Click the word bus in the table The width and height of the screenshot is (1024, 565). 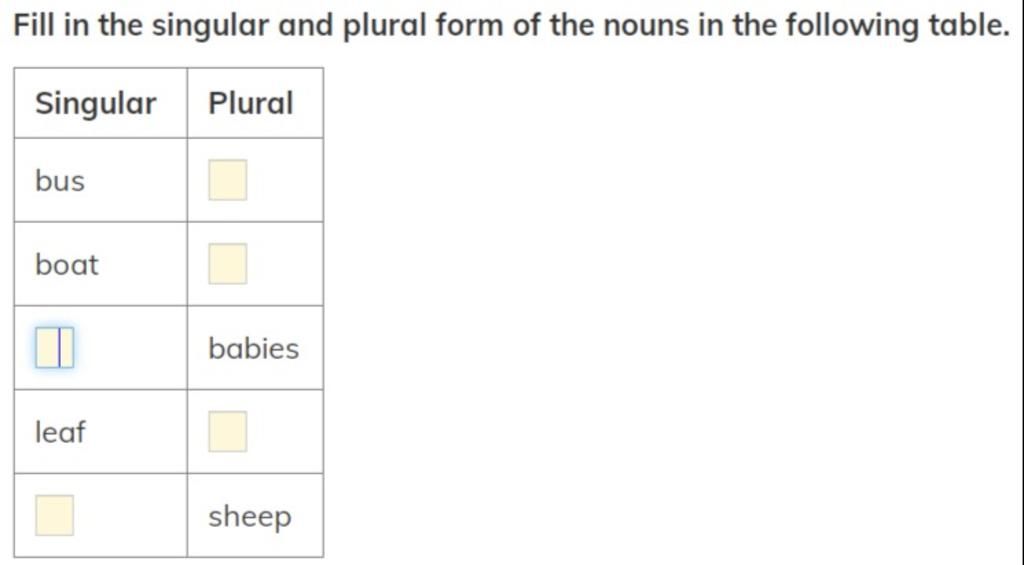point(60,181)
